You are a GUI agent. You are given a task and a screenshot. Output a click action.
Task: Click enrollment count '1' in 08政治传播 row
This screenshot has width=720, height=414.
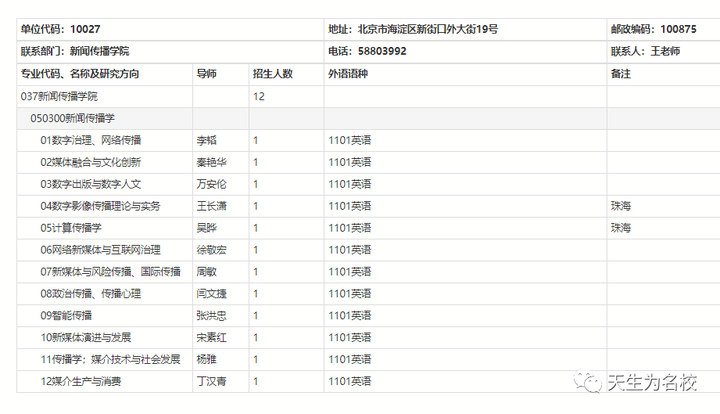click(256, 294)
